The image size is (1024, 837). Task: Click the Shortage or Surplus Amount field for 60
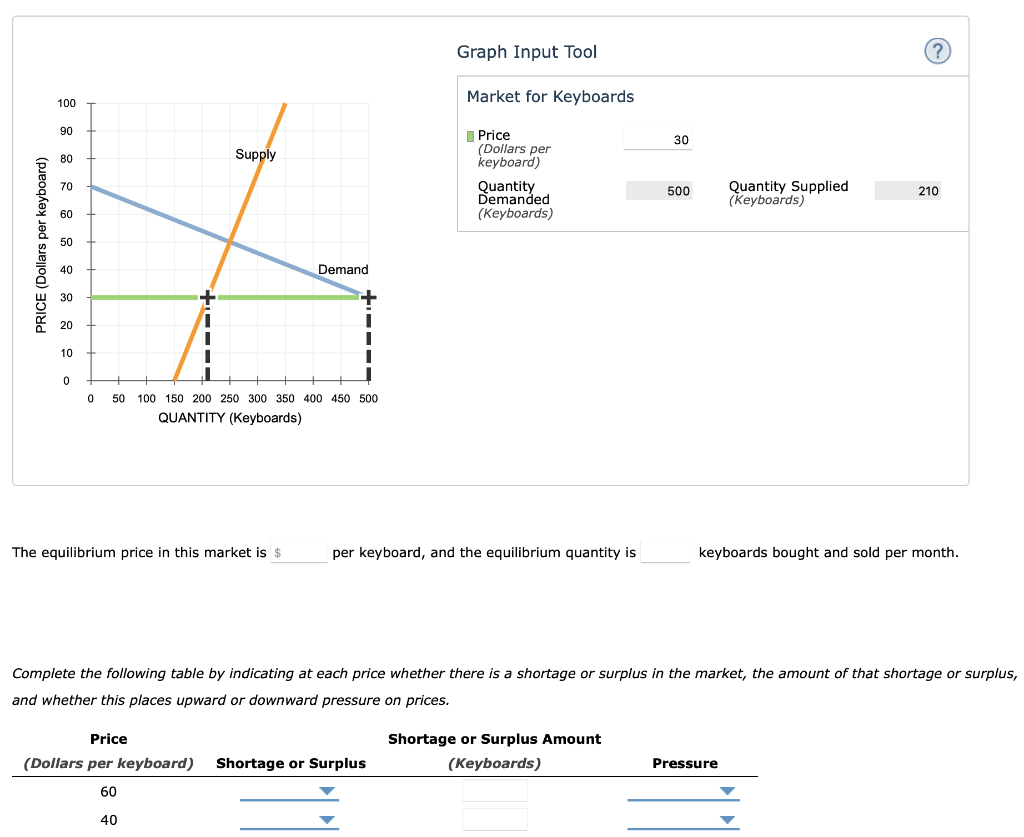tap(493, 790)
